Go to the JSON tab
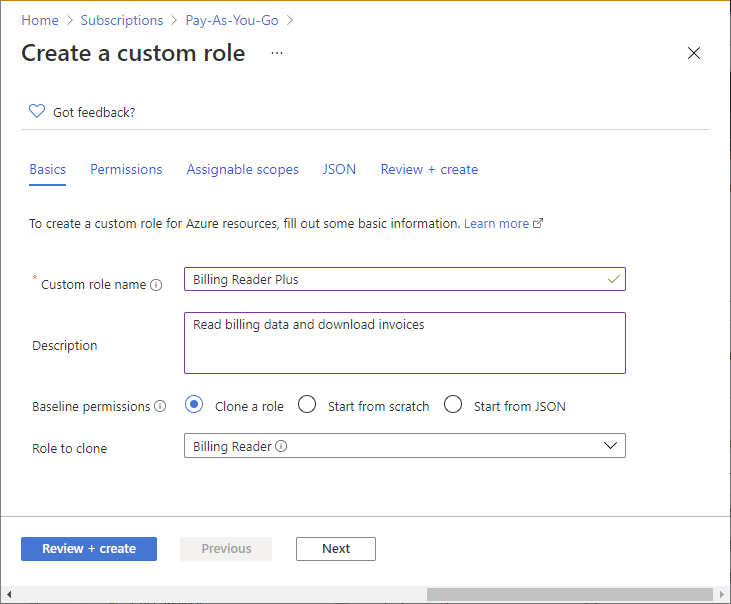 pyautogui.click(x=339, y=169)
